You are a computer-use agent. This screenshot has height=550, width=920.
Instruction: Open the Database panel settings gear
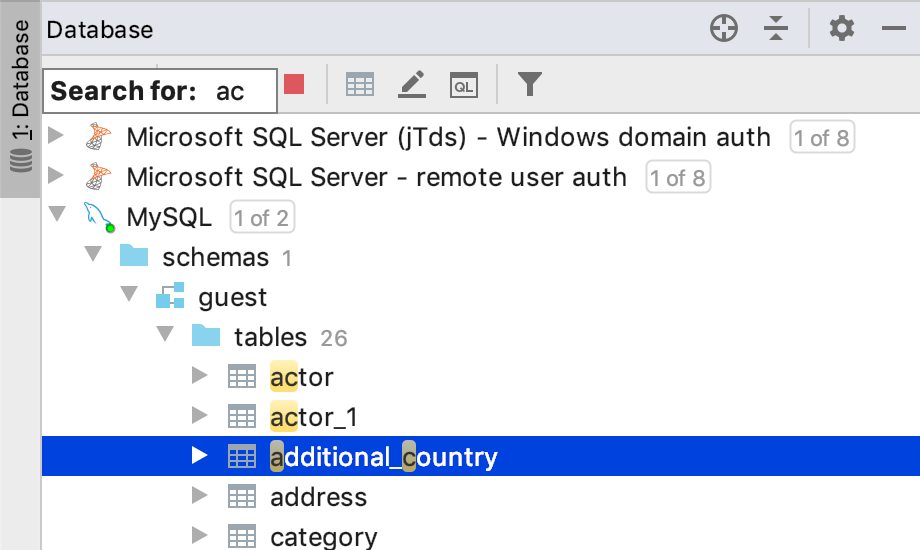841,28
